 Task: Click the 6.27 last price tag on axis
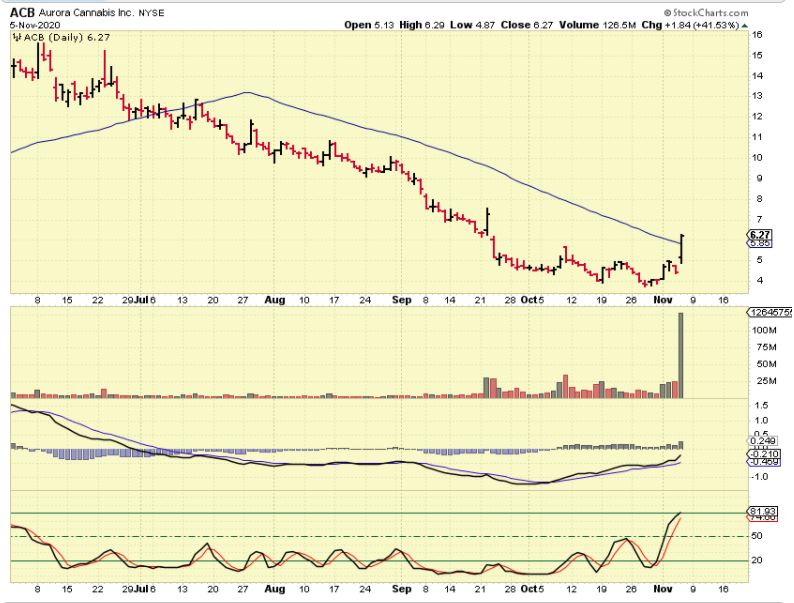pos(760,234)
